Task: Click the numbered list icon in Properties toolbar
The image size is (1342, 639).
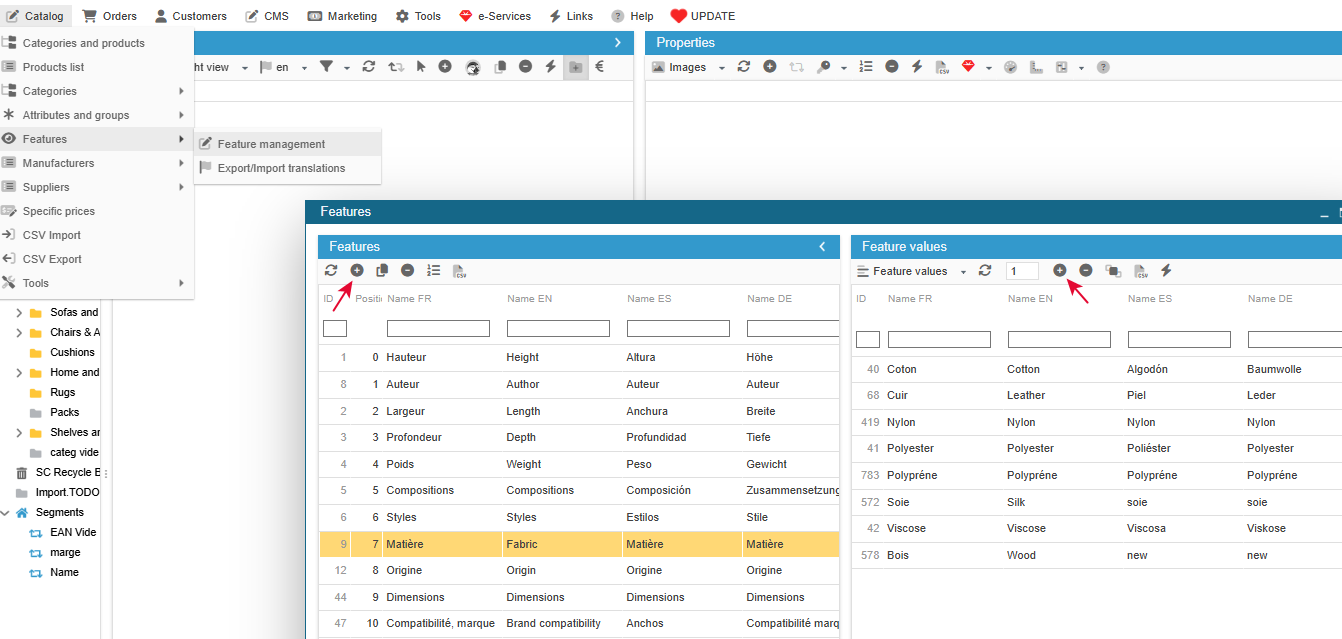Action: pyautogui.click(x=866, y=66)
